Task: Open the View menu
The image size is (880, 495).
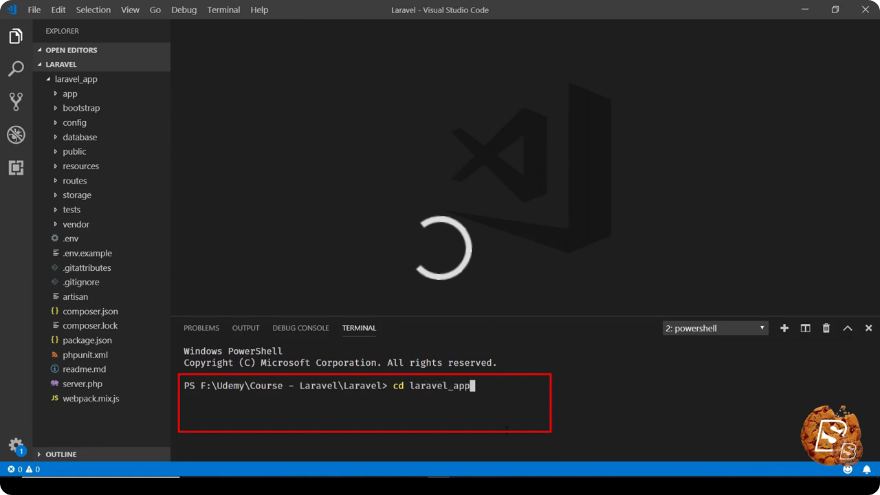Action: click(130, 10)
